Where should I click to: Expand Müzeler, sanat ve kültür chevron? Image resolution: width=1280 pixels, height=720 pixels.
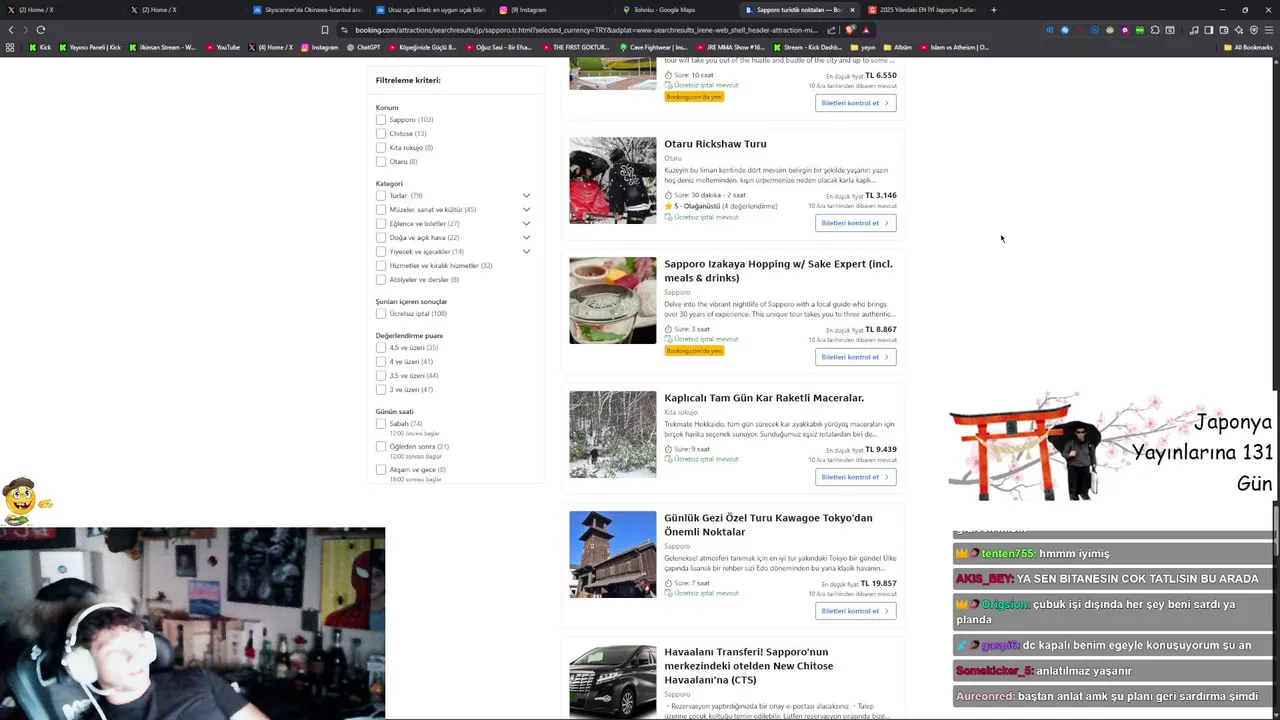click(526, 209)
